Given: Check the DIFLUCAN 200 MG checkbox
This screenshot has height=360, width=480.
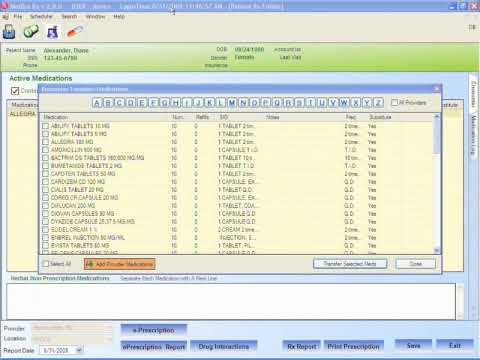Looking at the screenshot, I should pyautogui.click(x=46, y=206).
